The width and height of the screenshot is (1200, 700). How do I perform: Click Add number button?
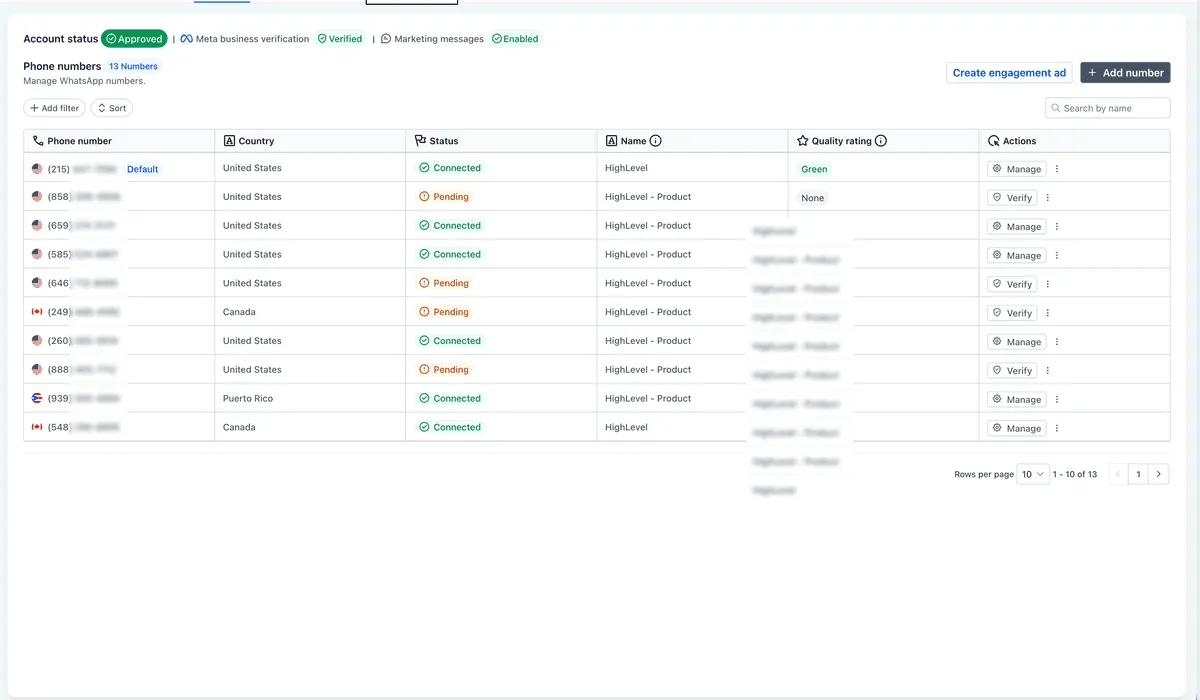click(x=1125, y=72)
